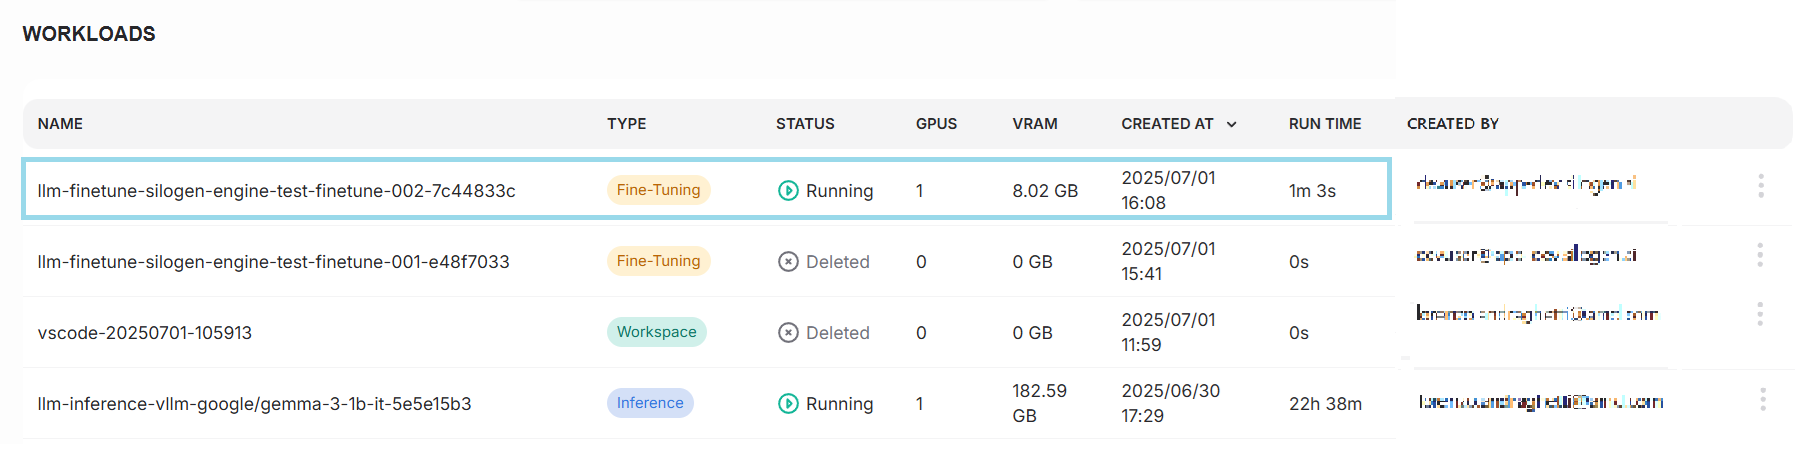Open the kebab menu for finetune-001 row
The width and height of the screenshot is (1816, 471).
(1759, 255)
